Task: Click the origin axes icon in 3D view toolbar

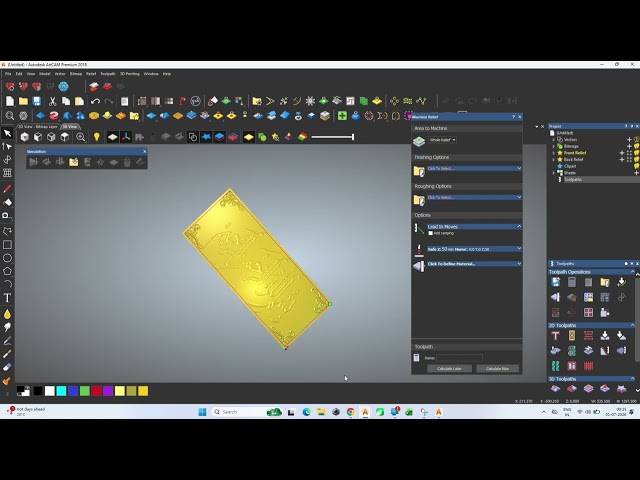Action: click(126, 137)
